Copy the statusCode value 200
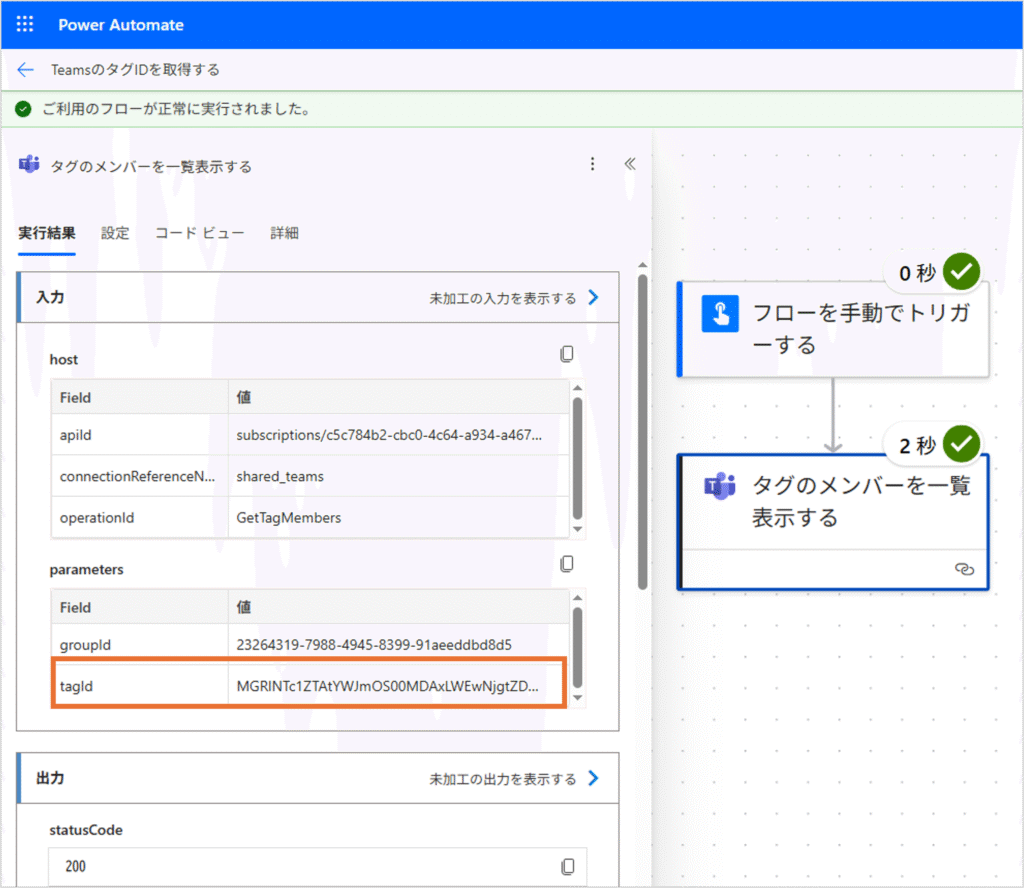 click(568, 866)
